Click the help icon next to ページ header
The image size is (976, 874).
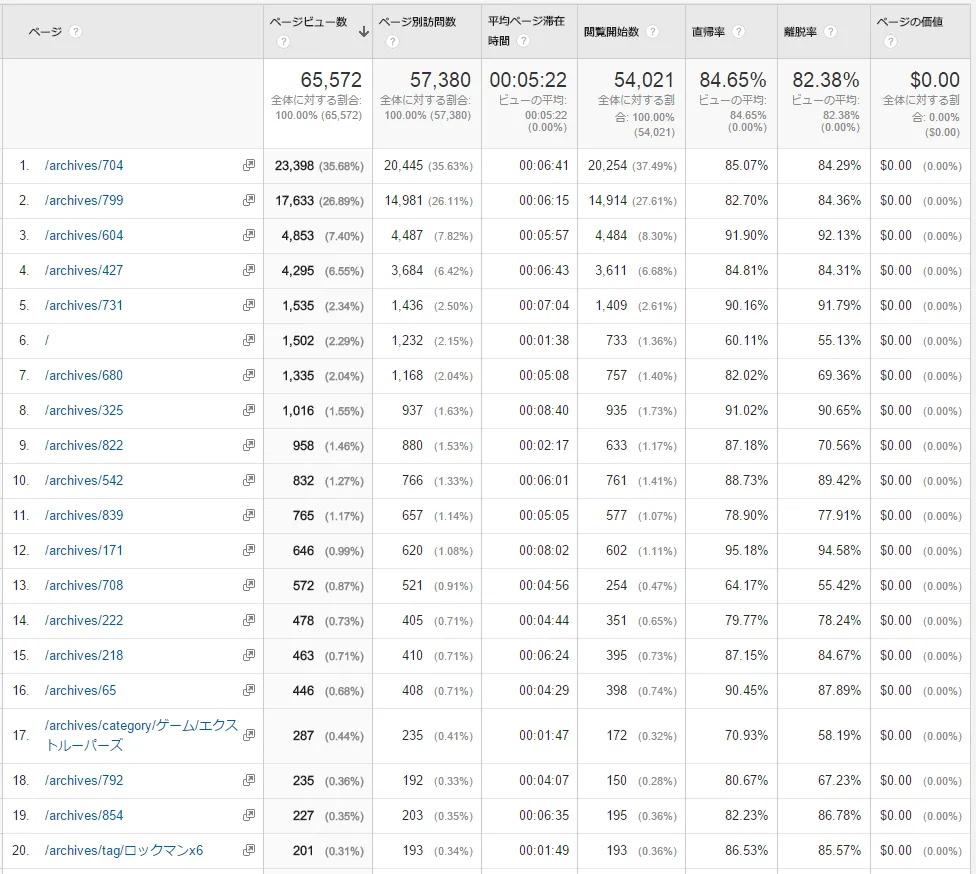76,31
